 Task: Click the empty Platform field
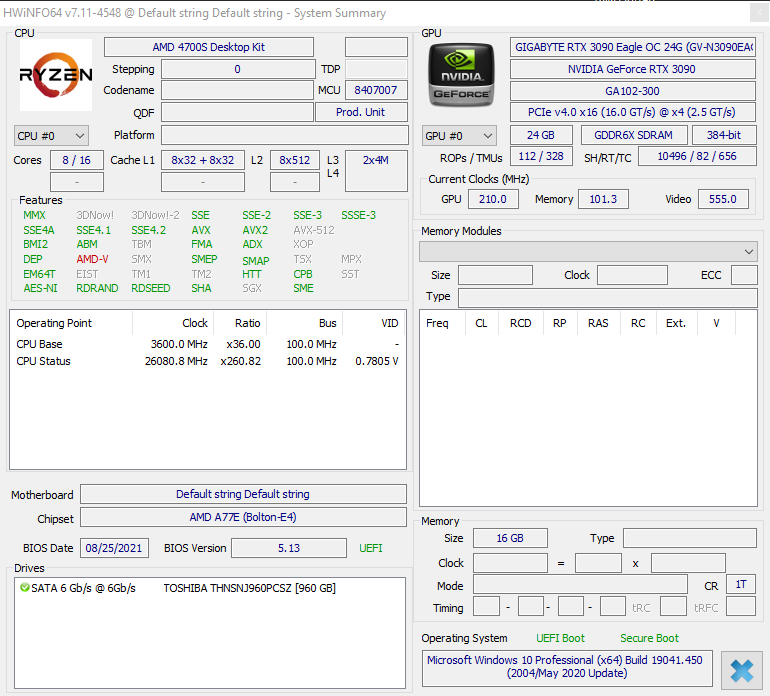pos(285,135)
